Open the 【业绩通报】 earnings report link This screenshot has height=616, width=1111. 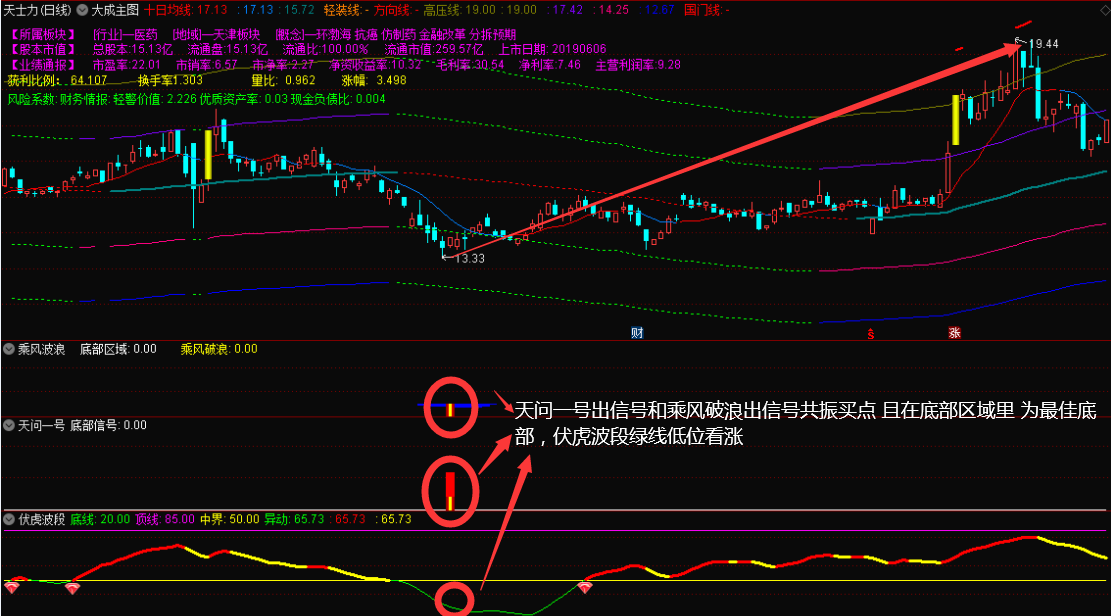(42, 64)
